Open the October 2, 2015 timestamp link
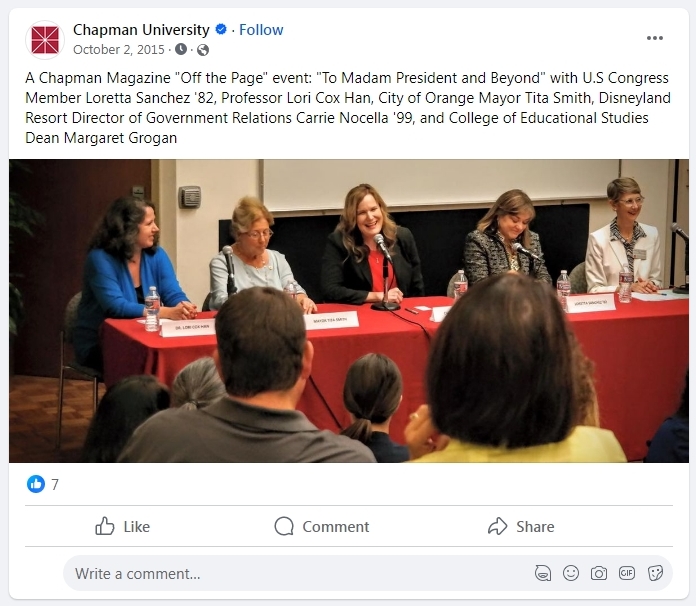This screenshot has height=606, width=696. tap(119, 49)
